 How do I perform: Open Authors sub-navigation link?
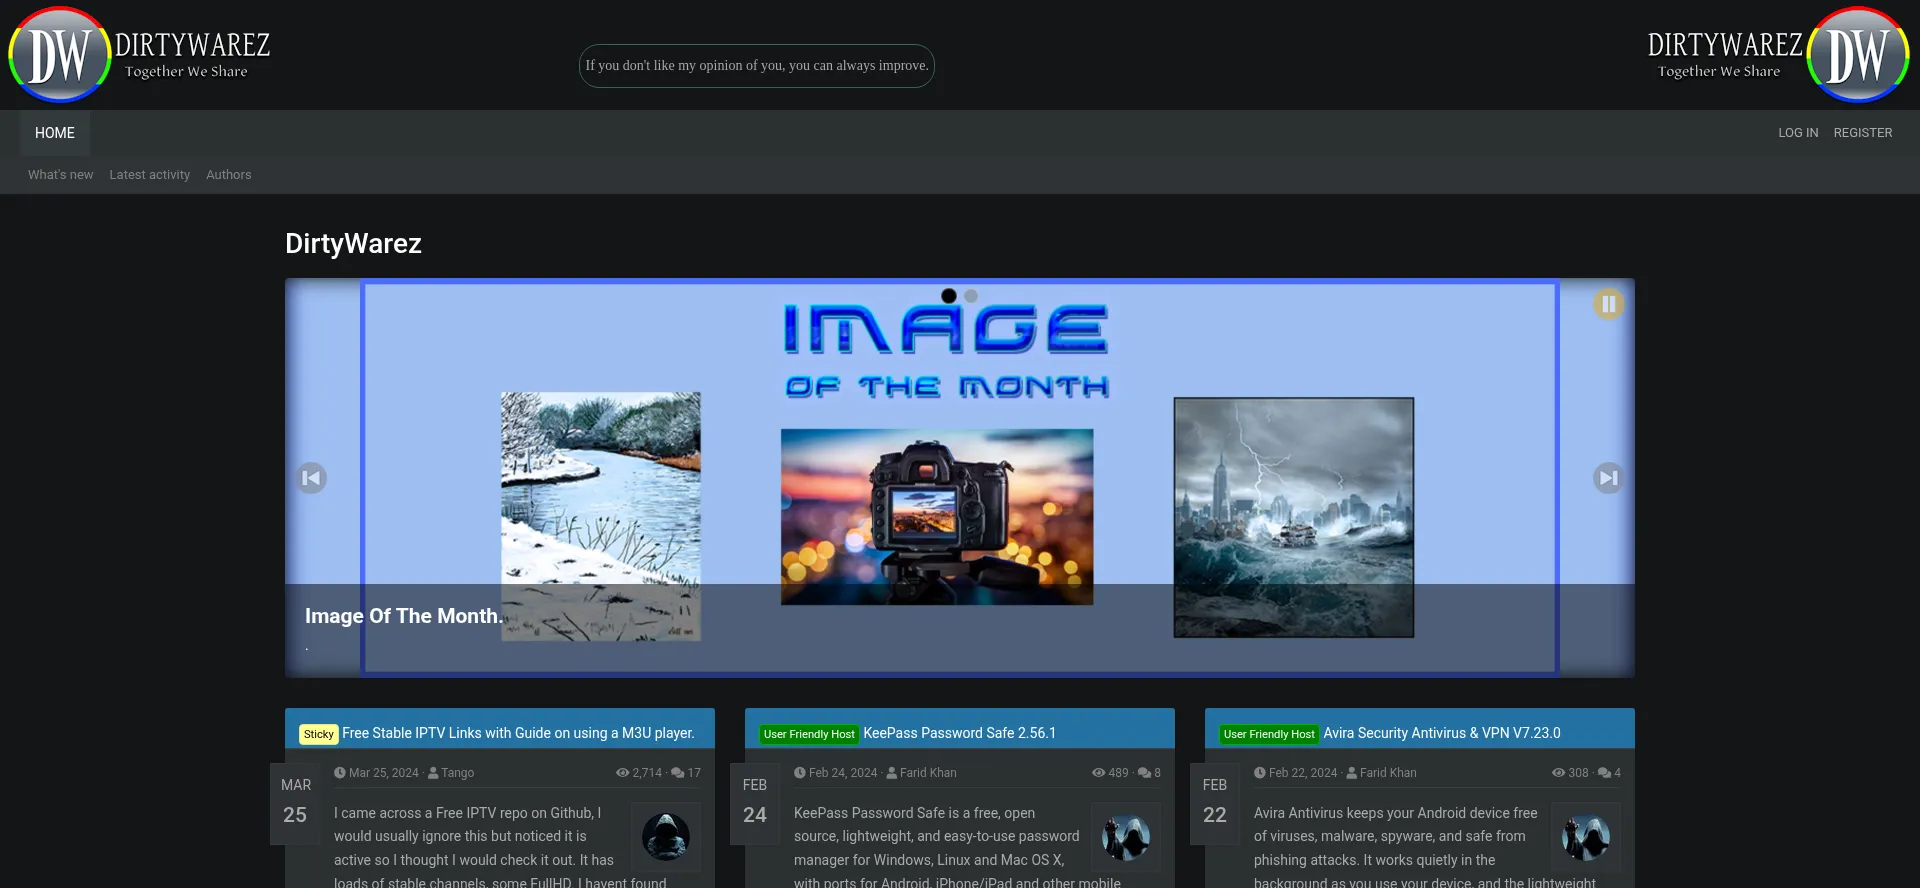tap(228, 175)
